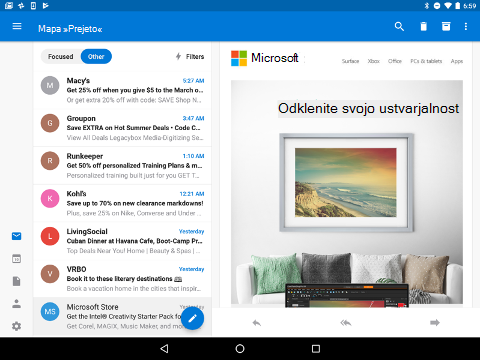Tap the status bar clock
Image resolution: width=480 pixels, height=360 pixels.
click(x=470, y=6)
